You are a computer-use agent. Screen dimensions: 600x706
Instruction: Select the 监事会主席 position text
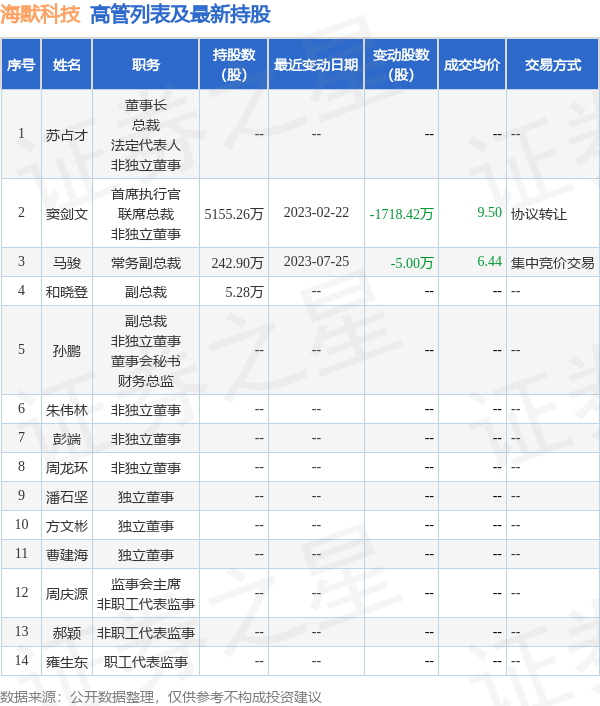[146, 584]
